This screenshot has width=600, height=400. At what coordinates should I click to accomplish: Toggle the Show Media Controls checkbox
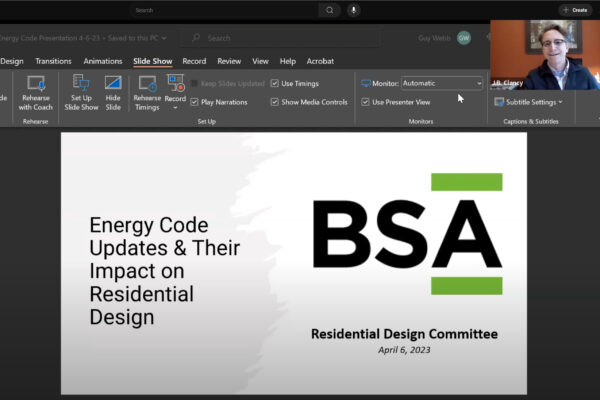pyautogui.click(x=275, y=102)
